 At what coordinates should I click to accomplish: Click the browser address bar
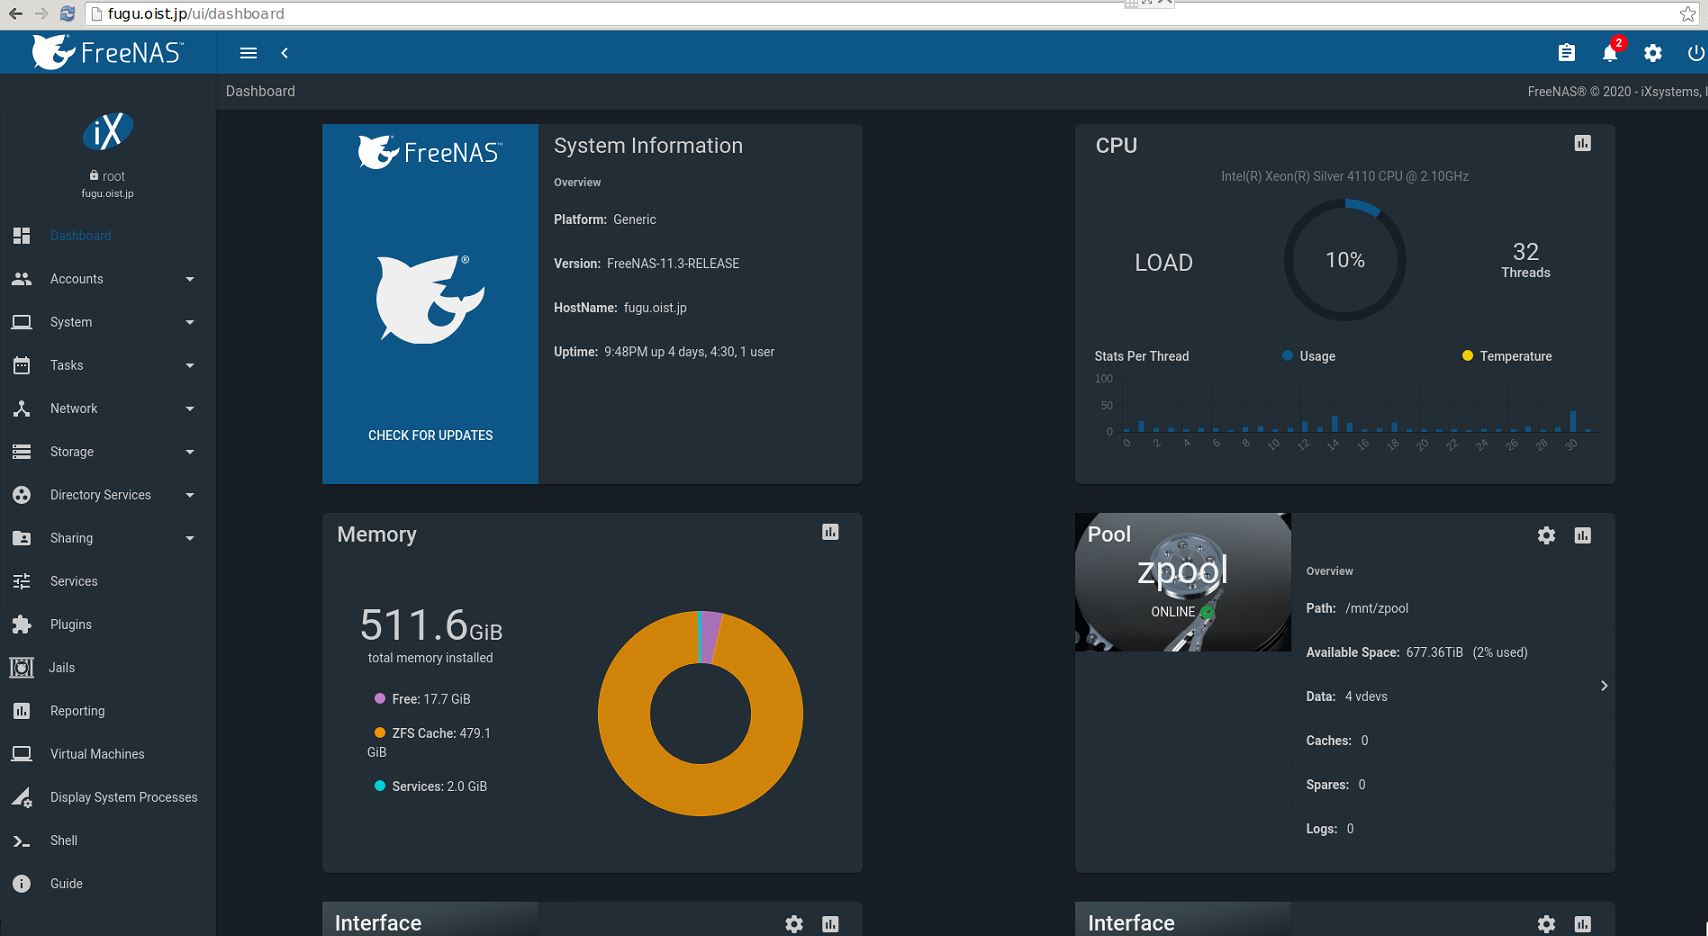pyautogui.click(x=600, y=14)
